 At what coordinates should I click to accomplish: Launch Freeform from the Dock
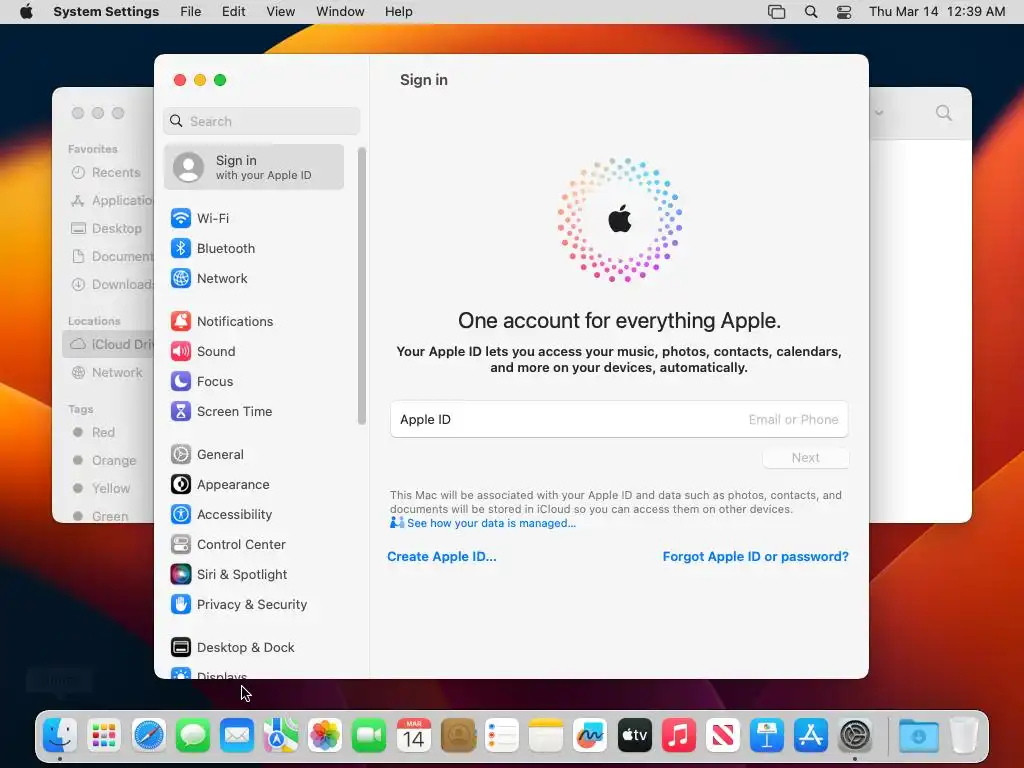(x=590, y=735)
